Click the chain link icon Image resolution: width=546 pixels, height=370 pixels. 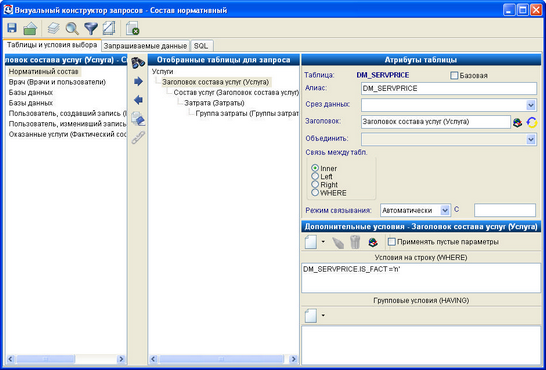pos(138,137)
